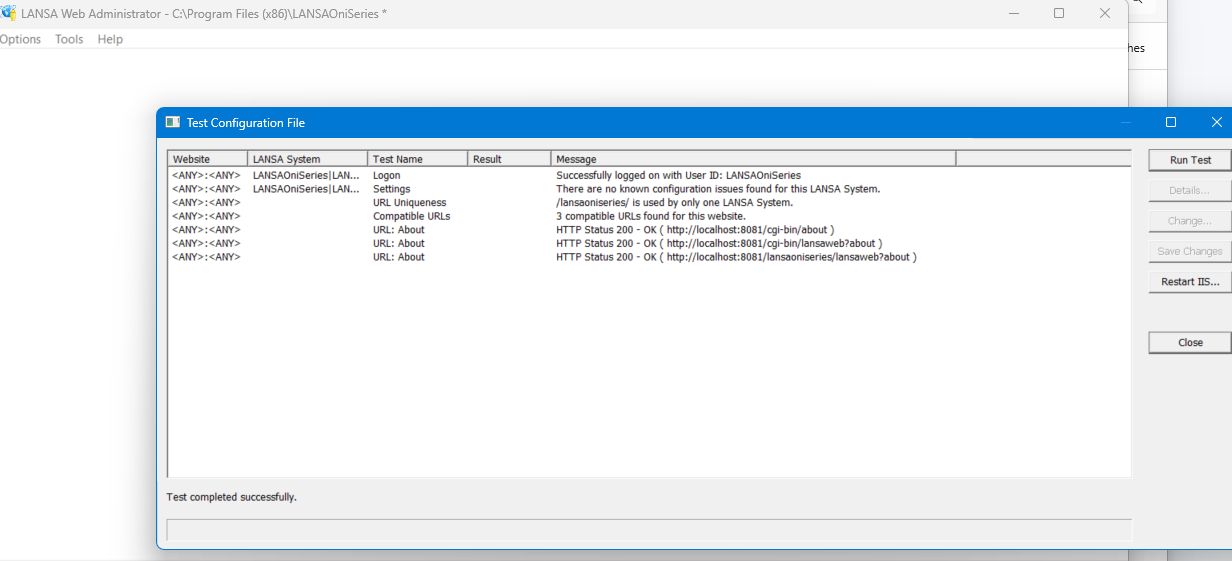Viewport: 1232px width, 561px height.
Task: Select the Logon test result row
Action: click(x=386, y=175)
